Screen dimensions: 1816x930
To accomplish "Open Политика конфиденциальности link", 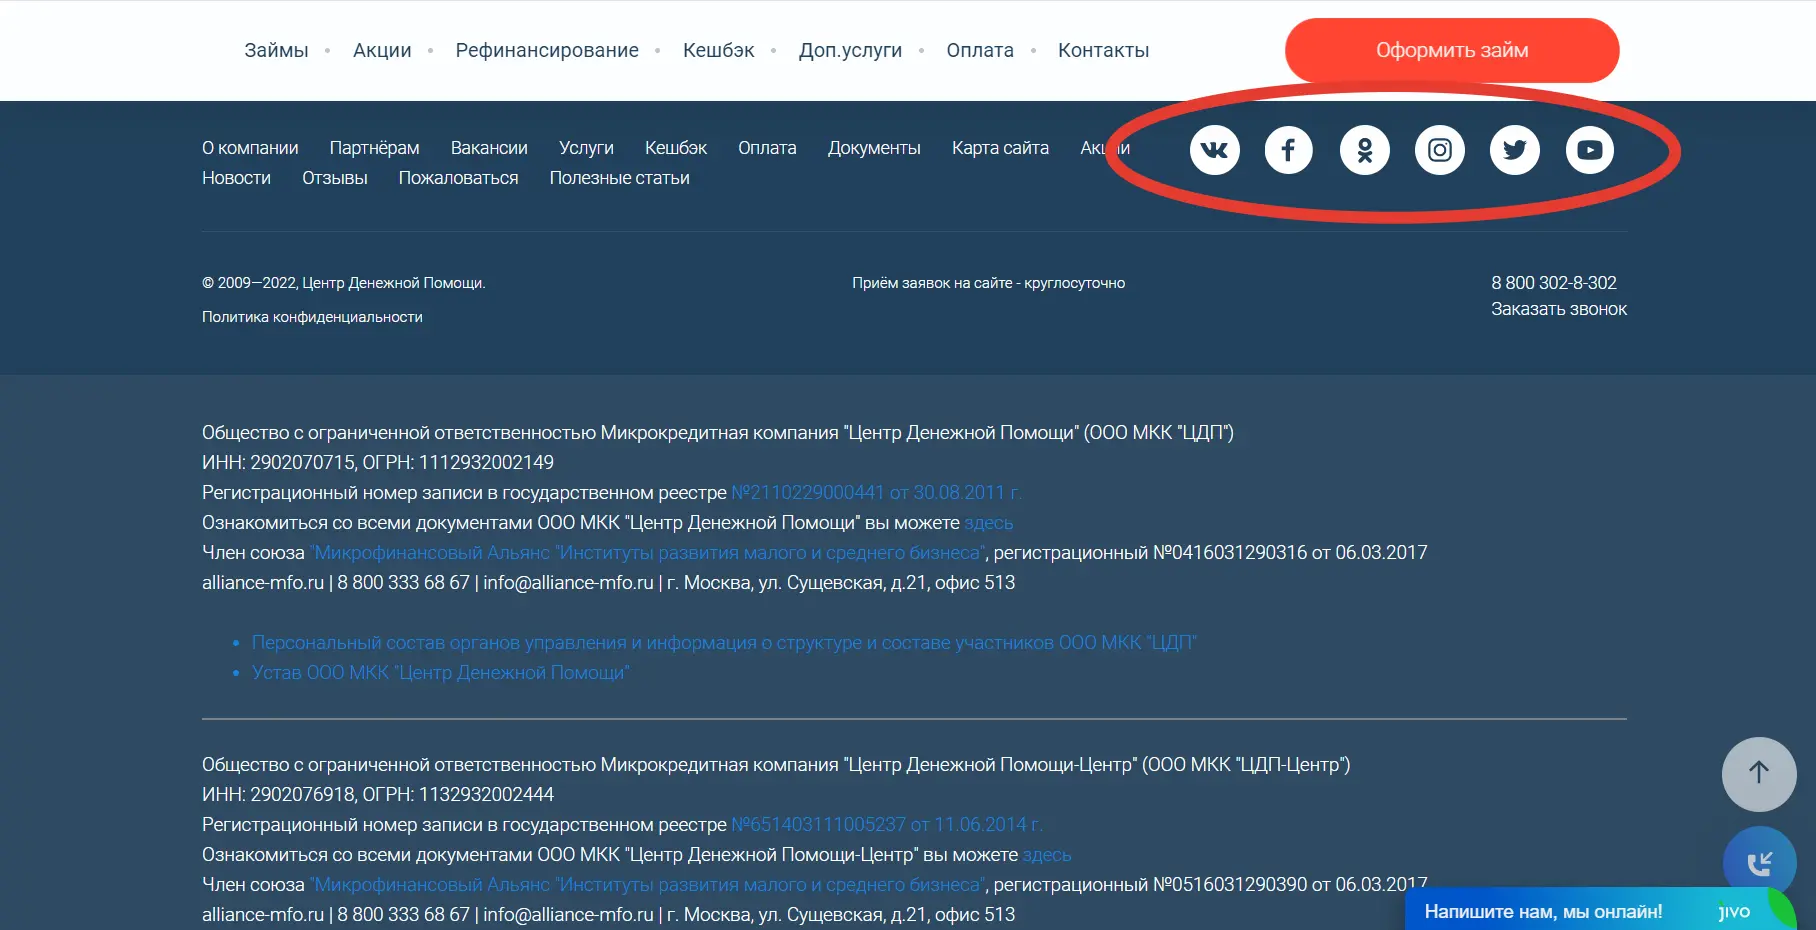I will click(x=312, y=317).
